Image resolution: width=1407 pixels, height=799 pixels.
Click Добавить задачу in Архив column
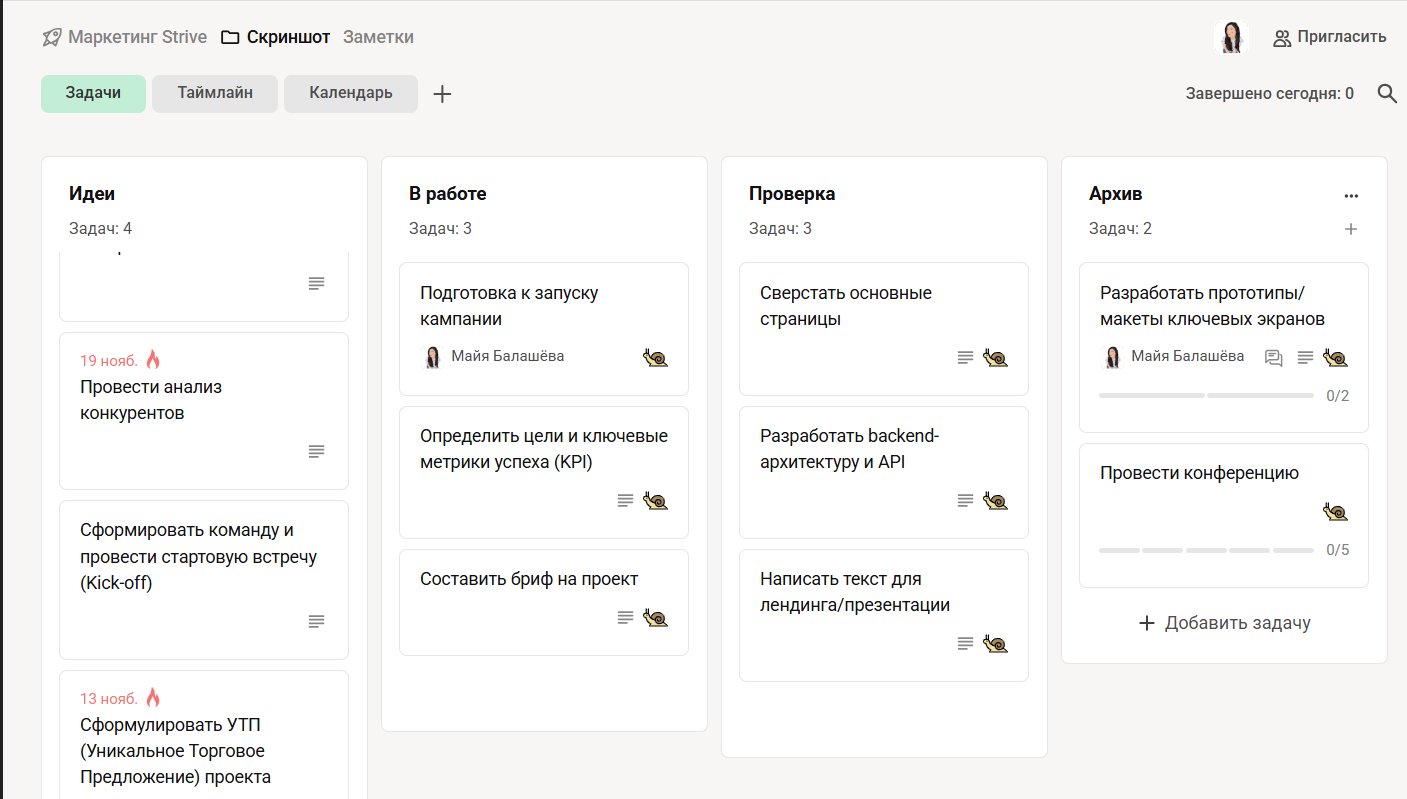[1225, 623]
